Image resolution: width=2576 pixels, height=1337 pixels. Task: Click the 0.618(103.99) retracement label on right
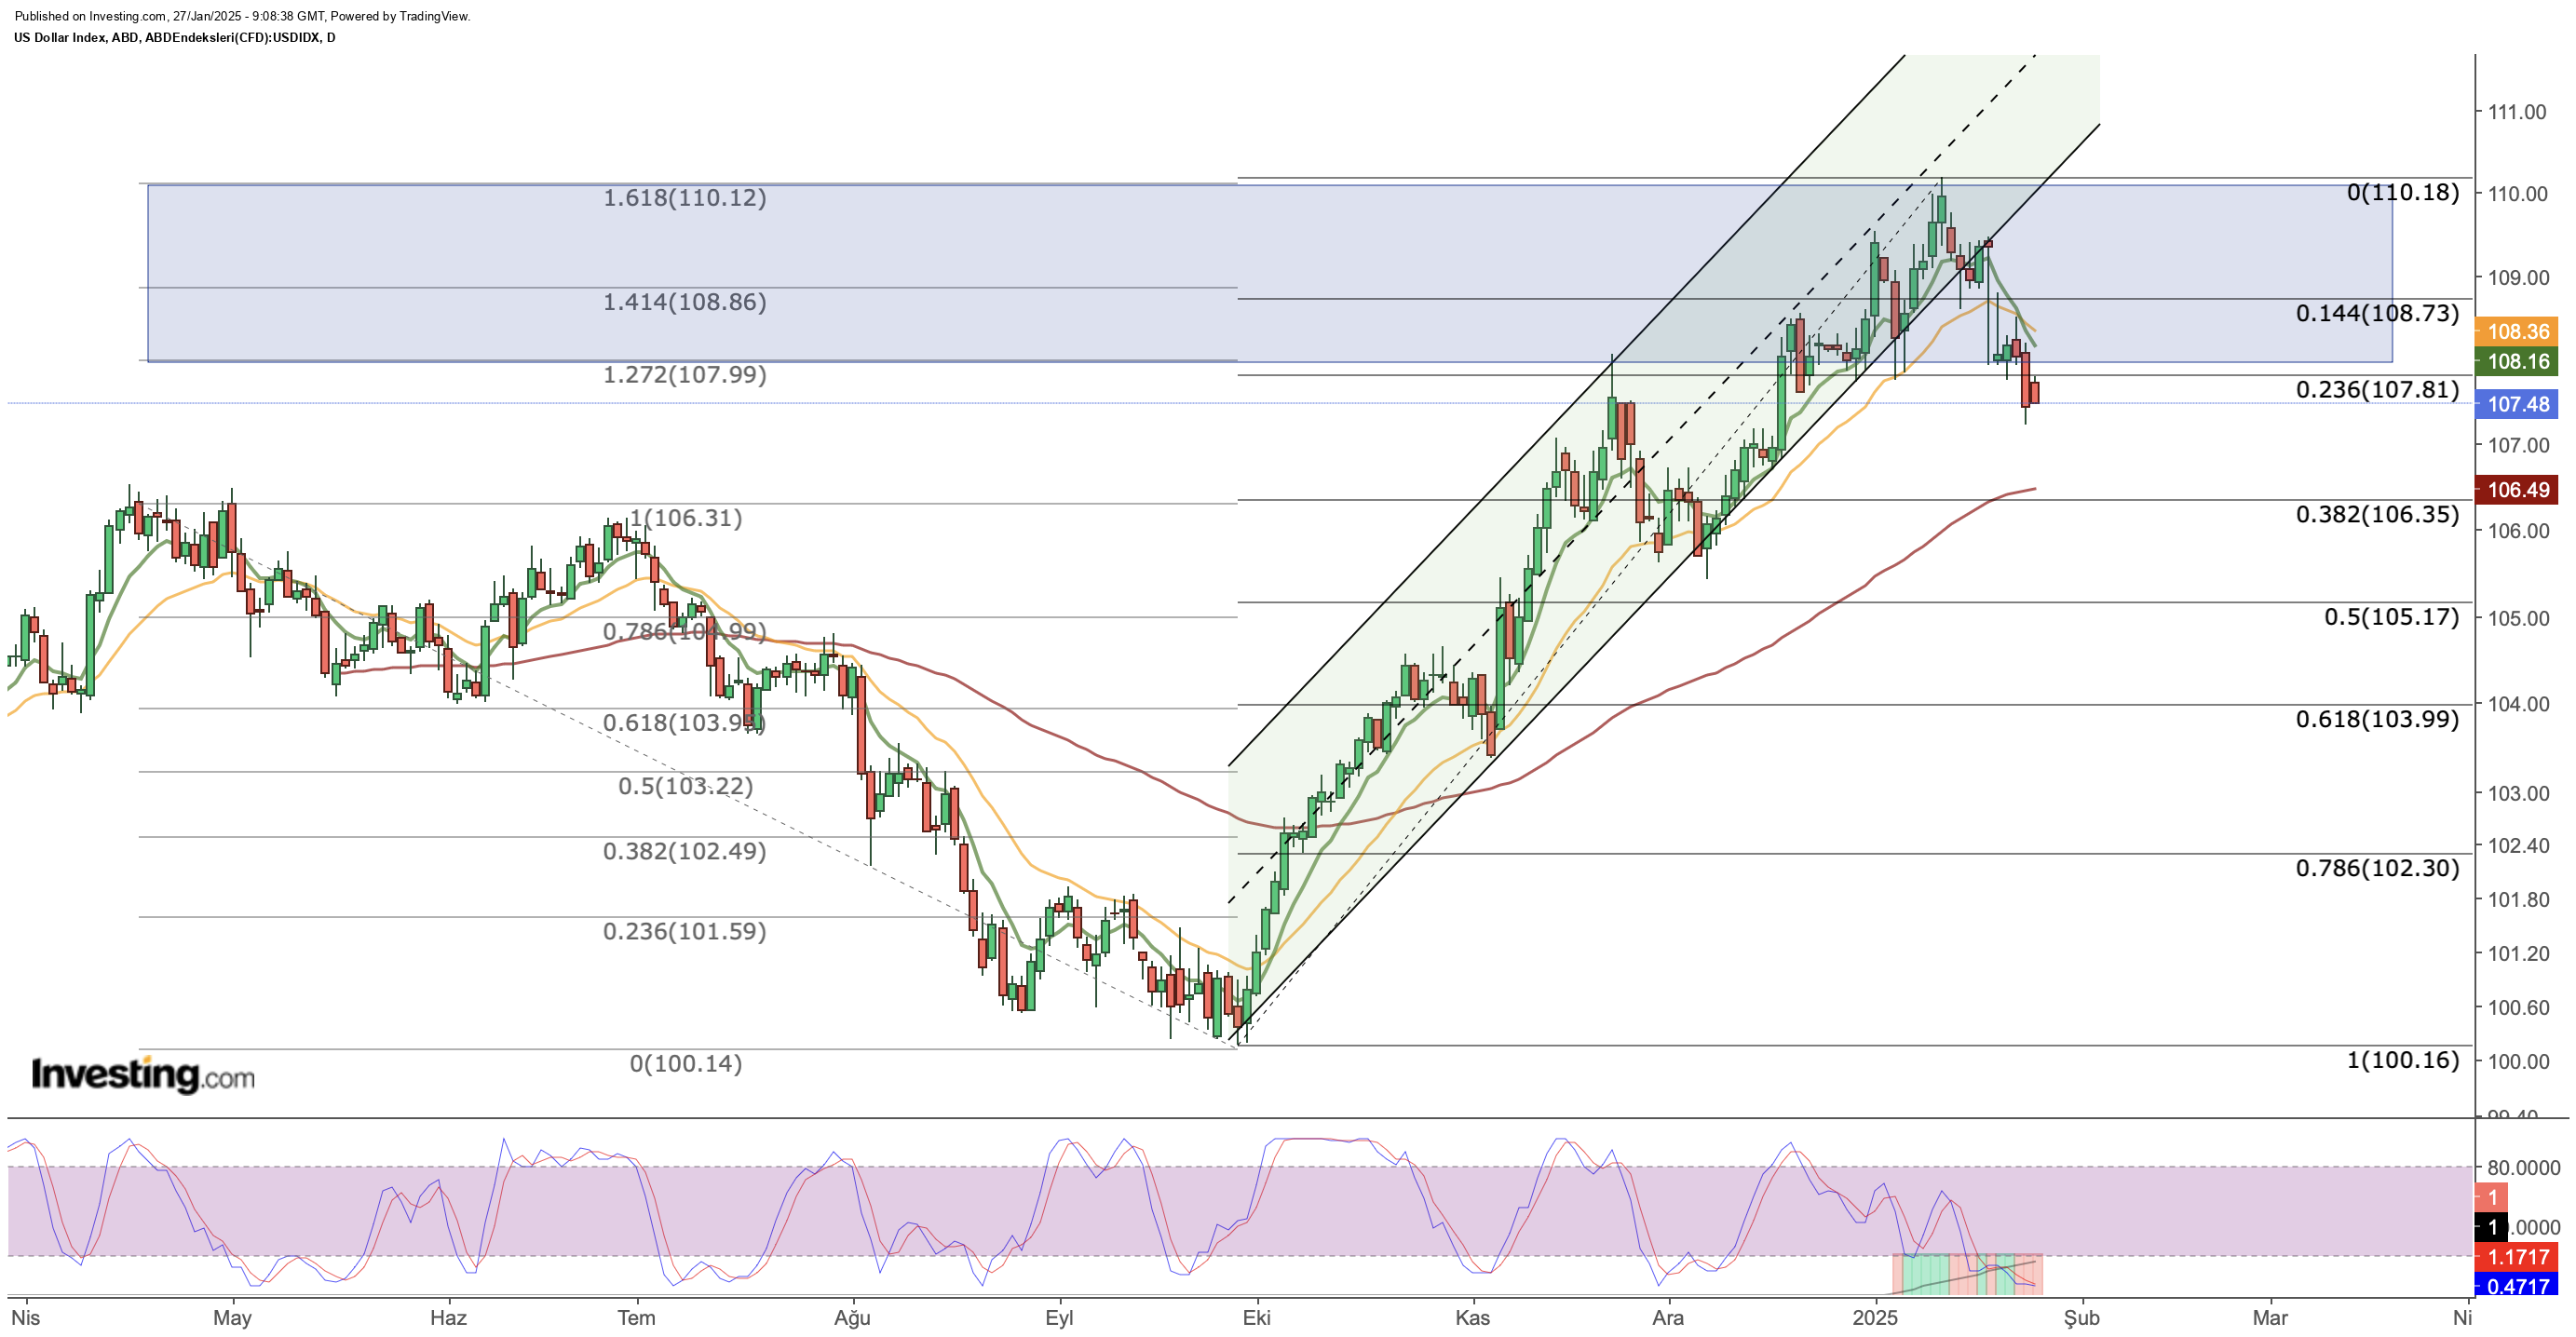2376,719
